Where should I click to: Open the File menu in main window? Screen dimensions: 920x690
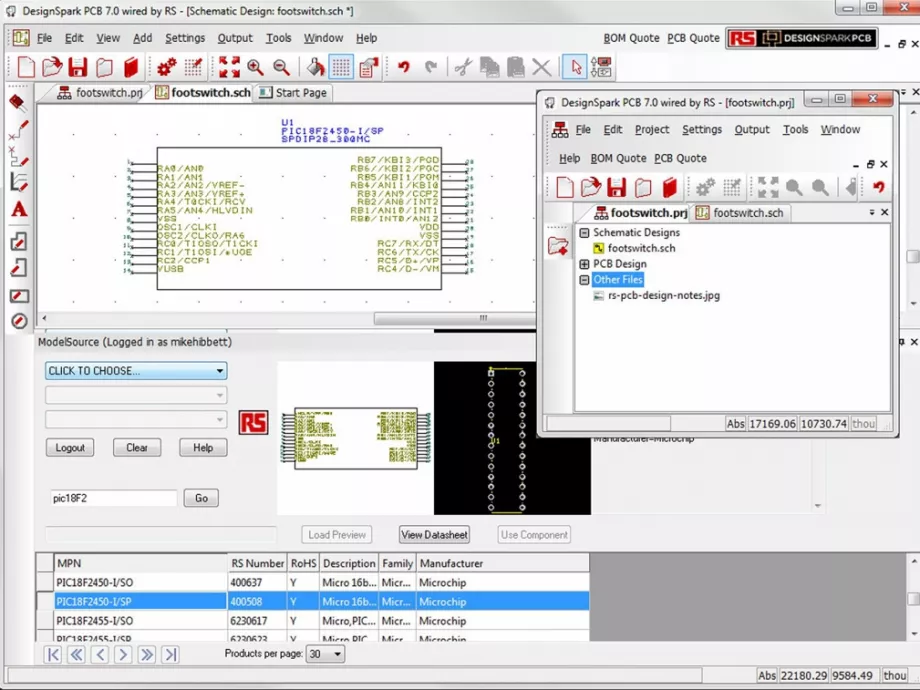coord(45,38)
